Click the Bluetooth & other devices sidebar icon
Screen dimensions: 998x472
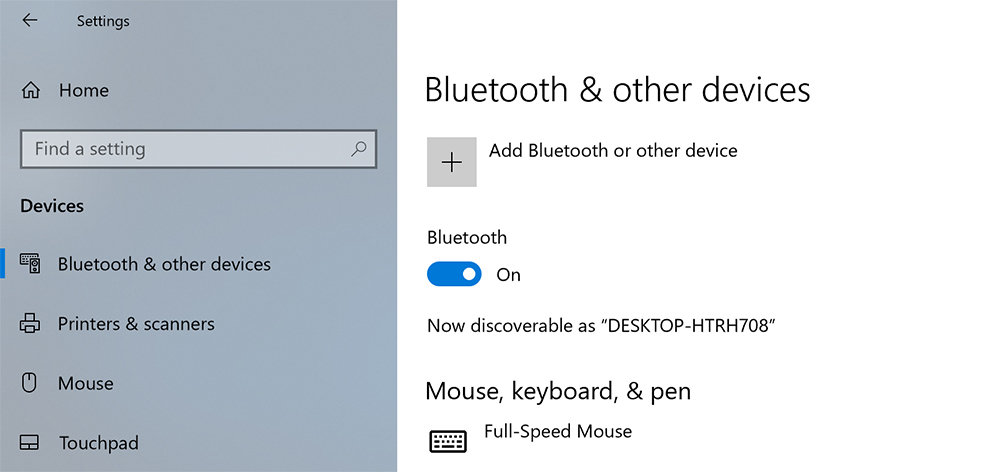tap(30, 263)
